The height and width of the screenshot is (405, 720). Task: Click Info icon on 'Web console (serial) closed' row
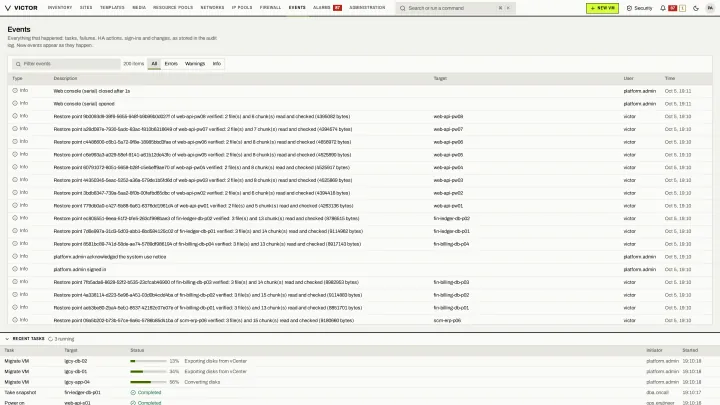coord(15,90)
